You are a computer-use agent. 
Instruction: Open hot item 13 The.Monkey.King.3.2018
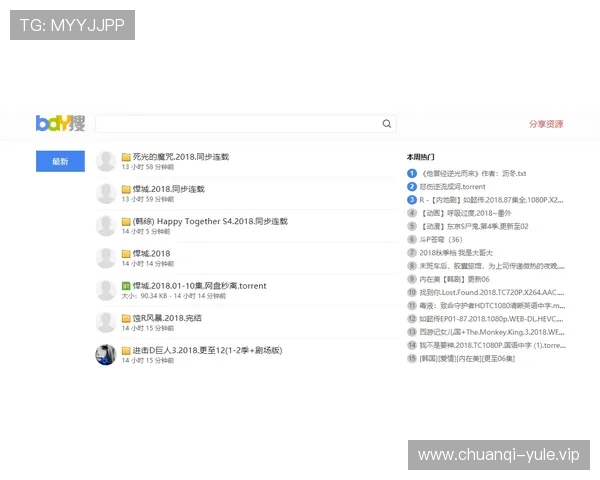point(492,332)
